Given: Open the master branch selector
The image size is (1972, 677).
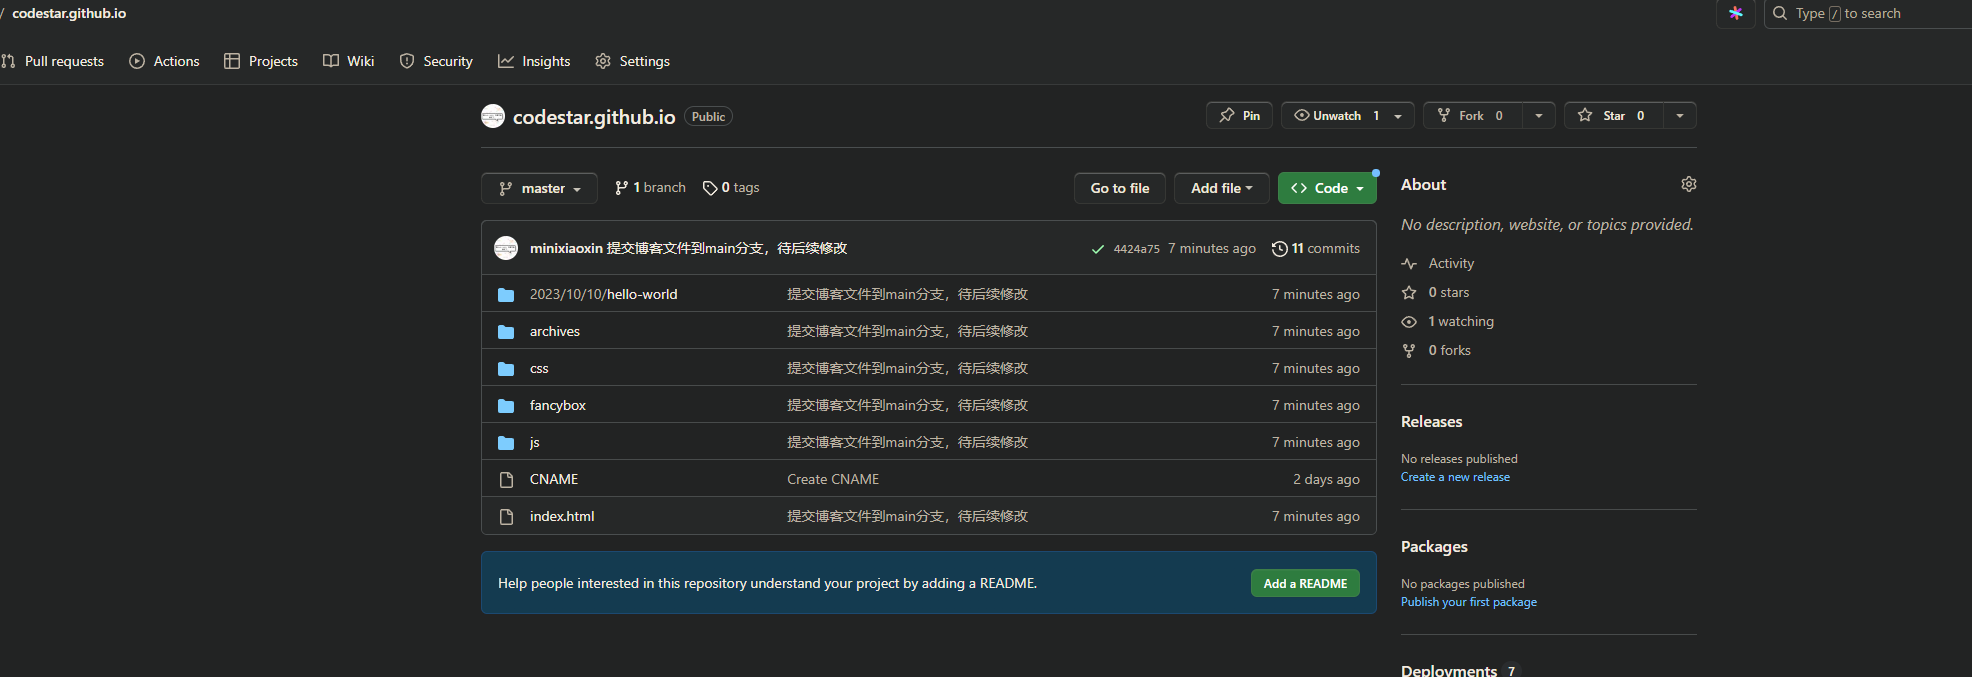Looking at the screenshot, I should [539, 188].
